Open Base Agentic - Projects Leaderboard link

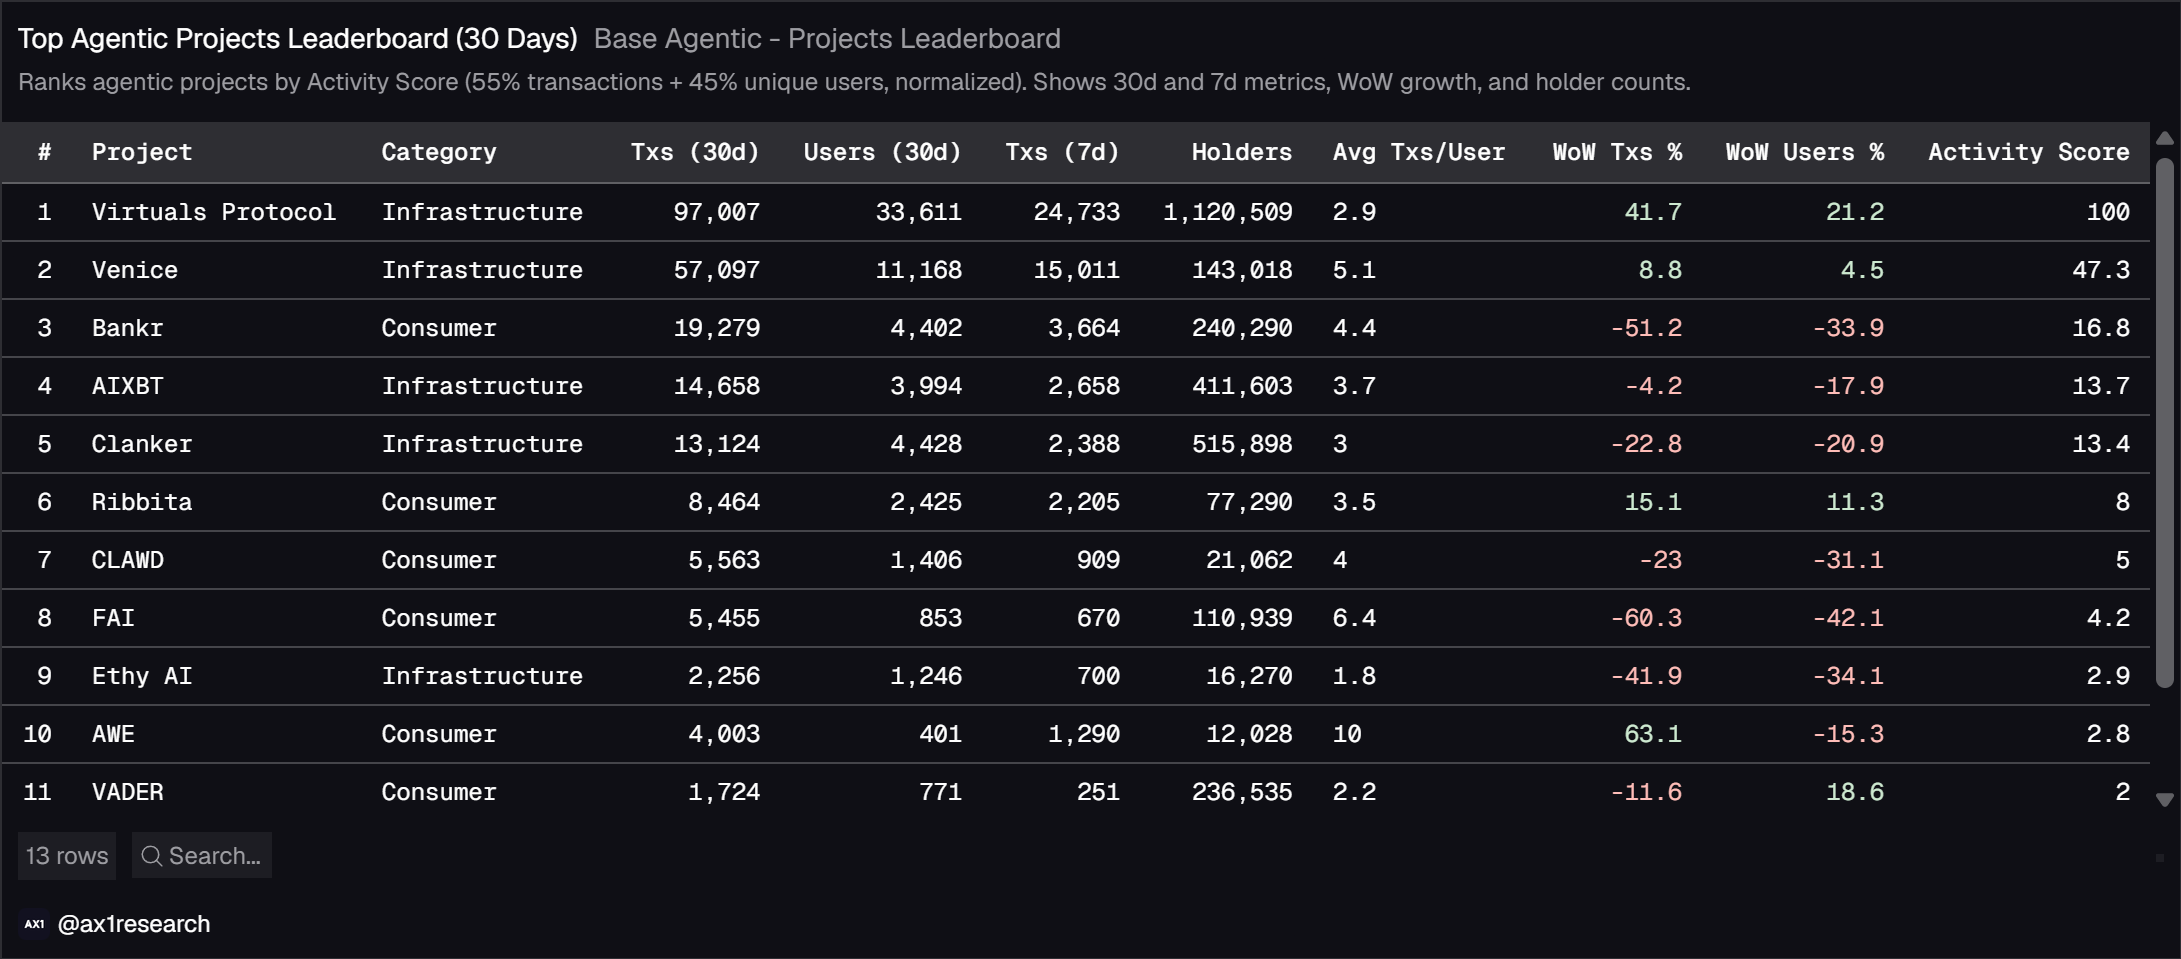pyautogui.click(x=827, y=39)
